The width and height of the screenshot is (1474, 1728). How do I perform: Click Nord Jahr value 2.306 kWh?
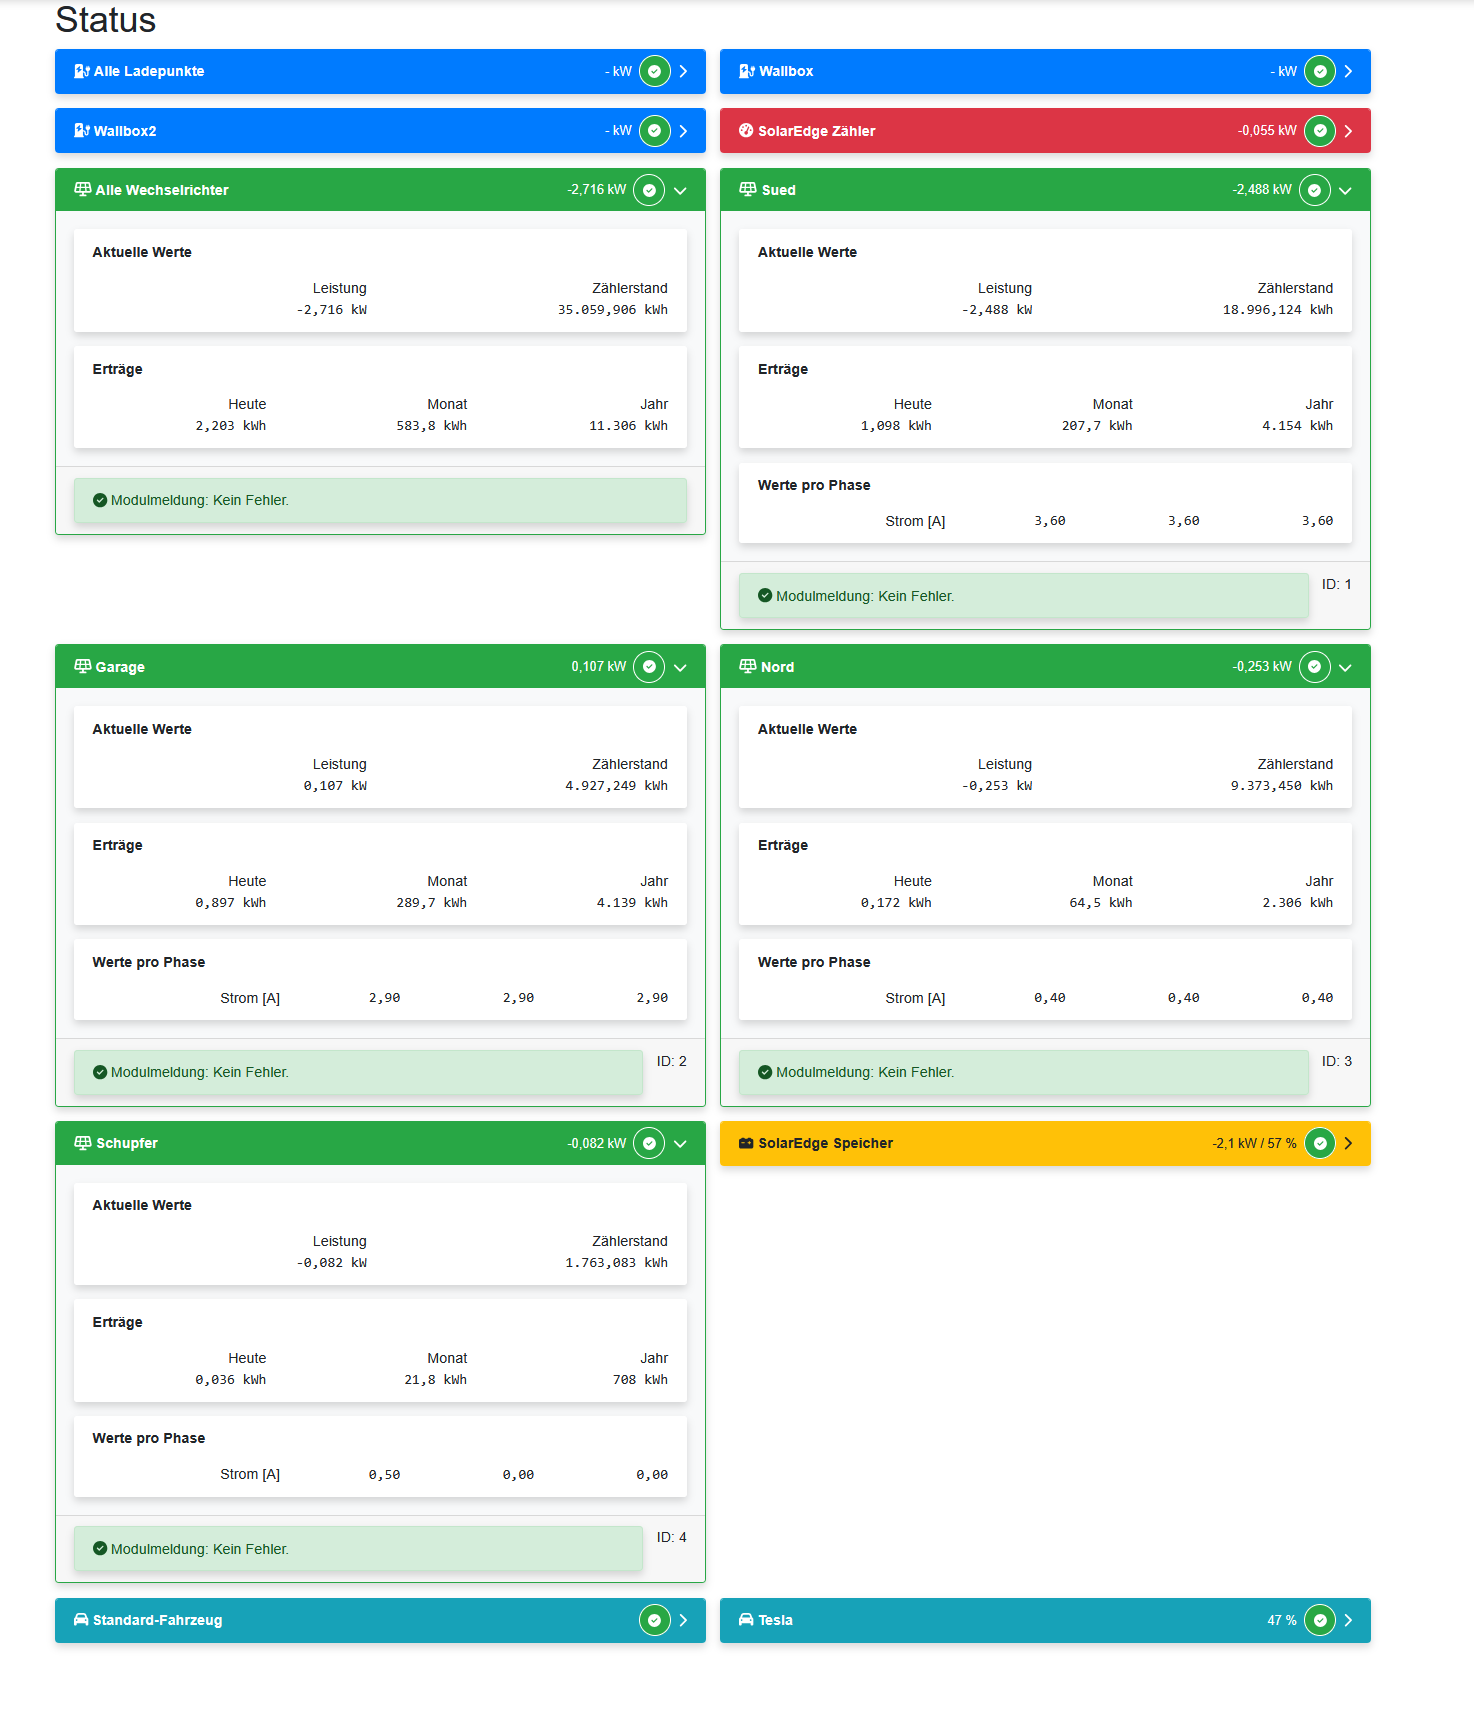tap(1298, 903)
